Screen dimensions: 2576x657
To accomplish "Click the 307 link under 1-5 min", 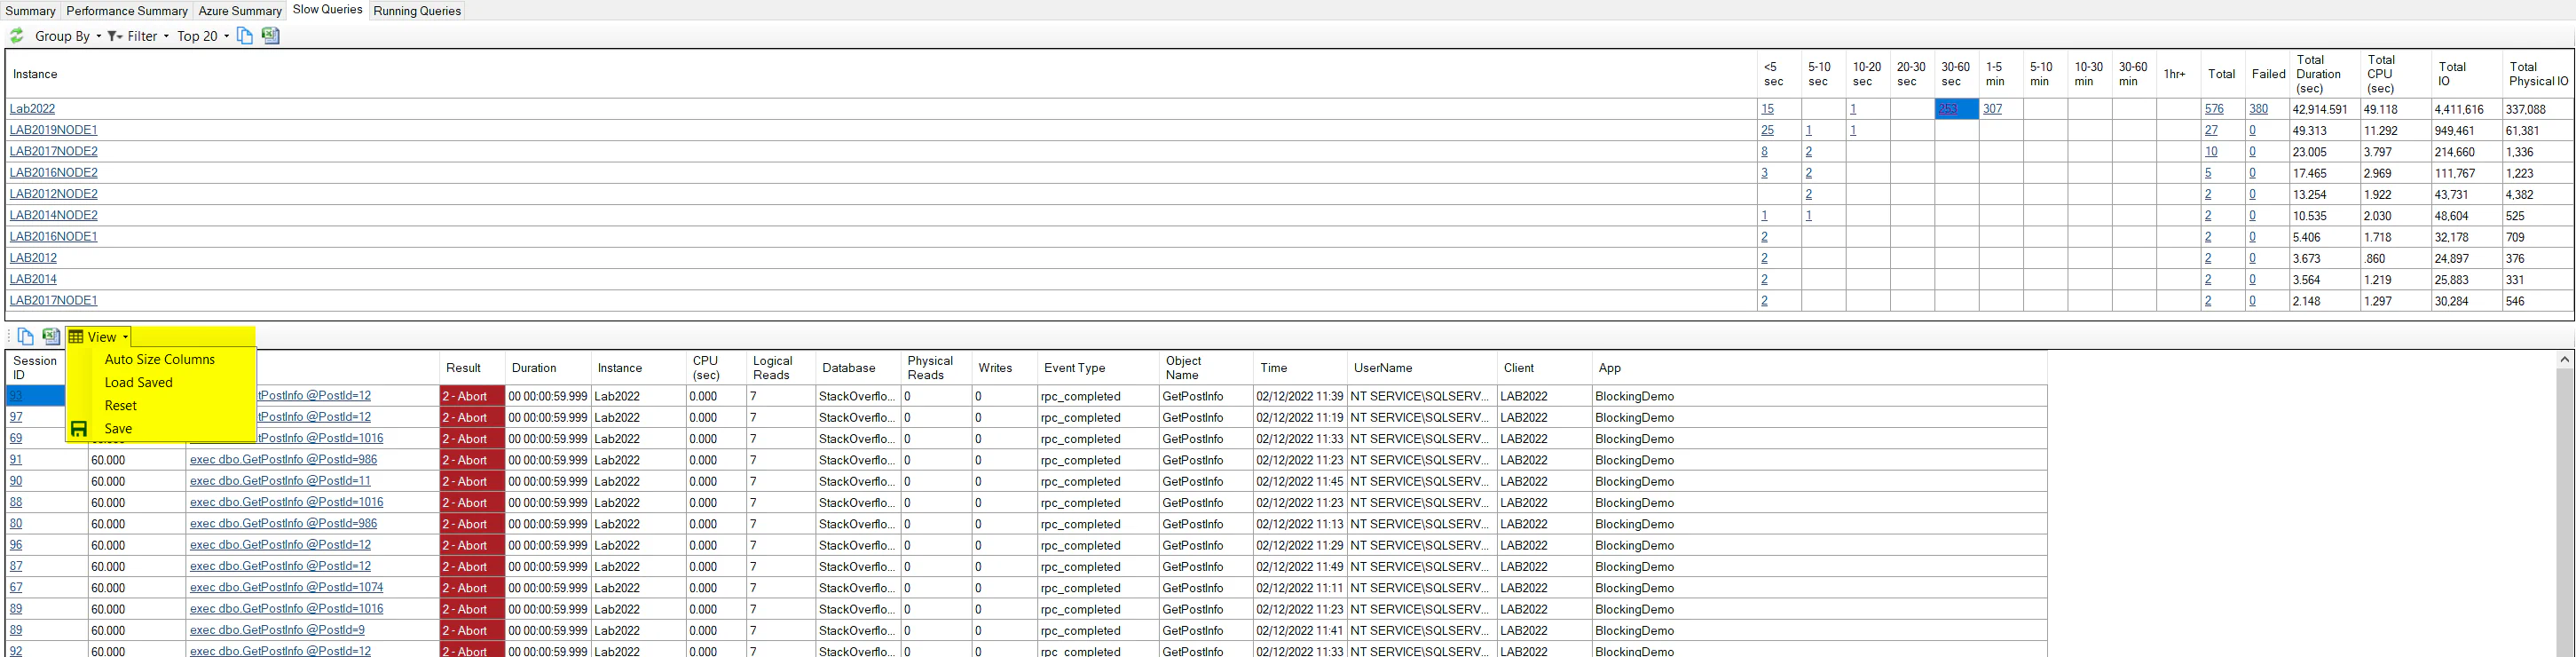I will click(1992, 109).
